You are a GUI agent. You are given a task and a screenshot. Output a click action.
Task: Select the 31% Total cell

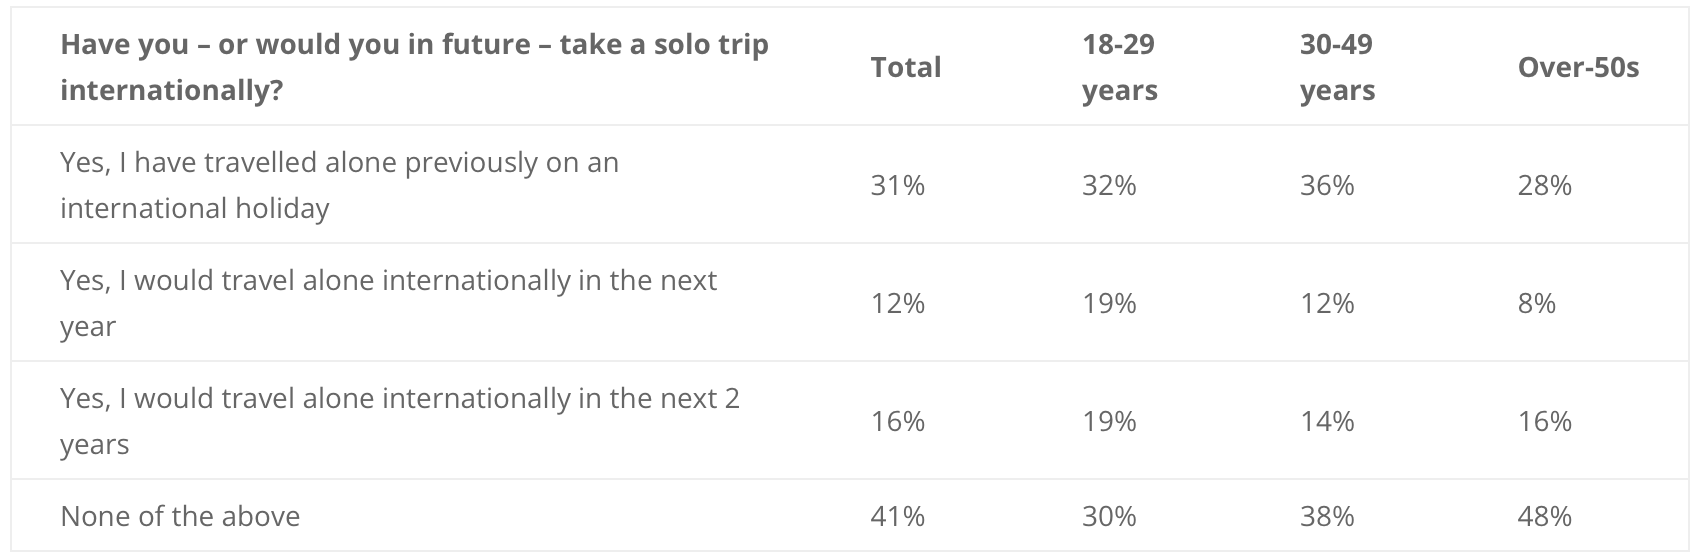897,185
